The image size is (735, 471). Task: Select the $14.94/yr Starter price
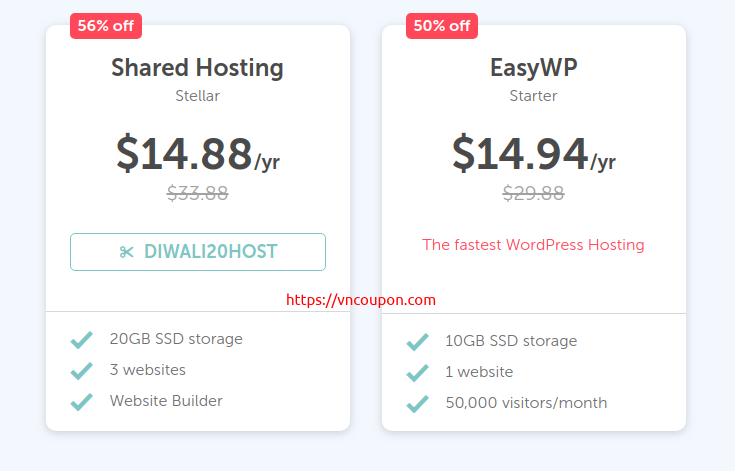tap(534, 154)
